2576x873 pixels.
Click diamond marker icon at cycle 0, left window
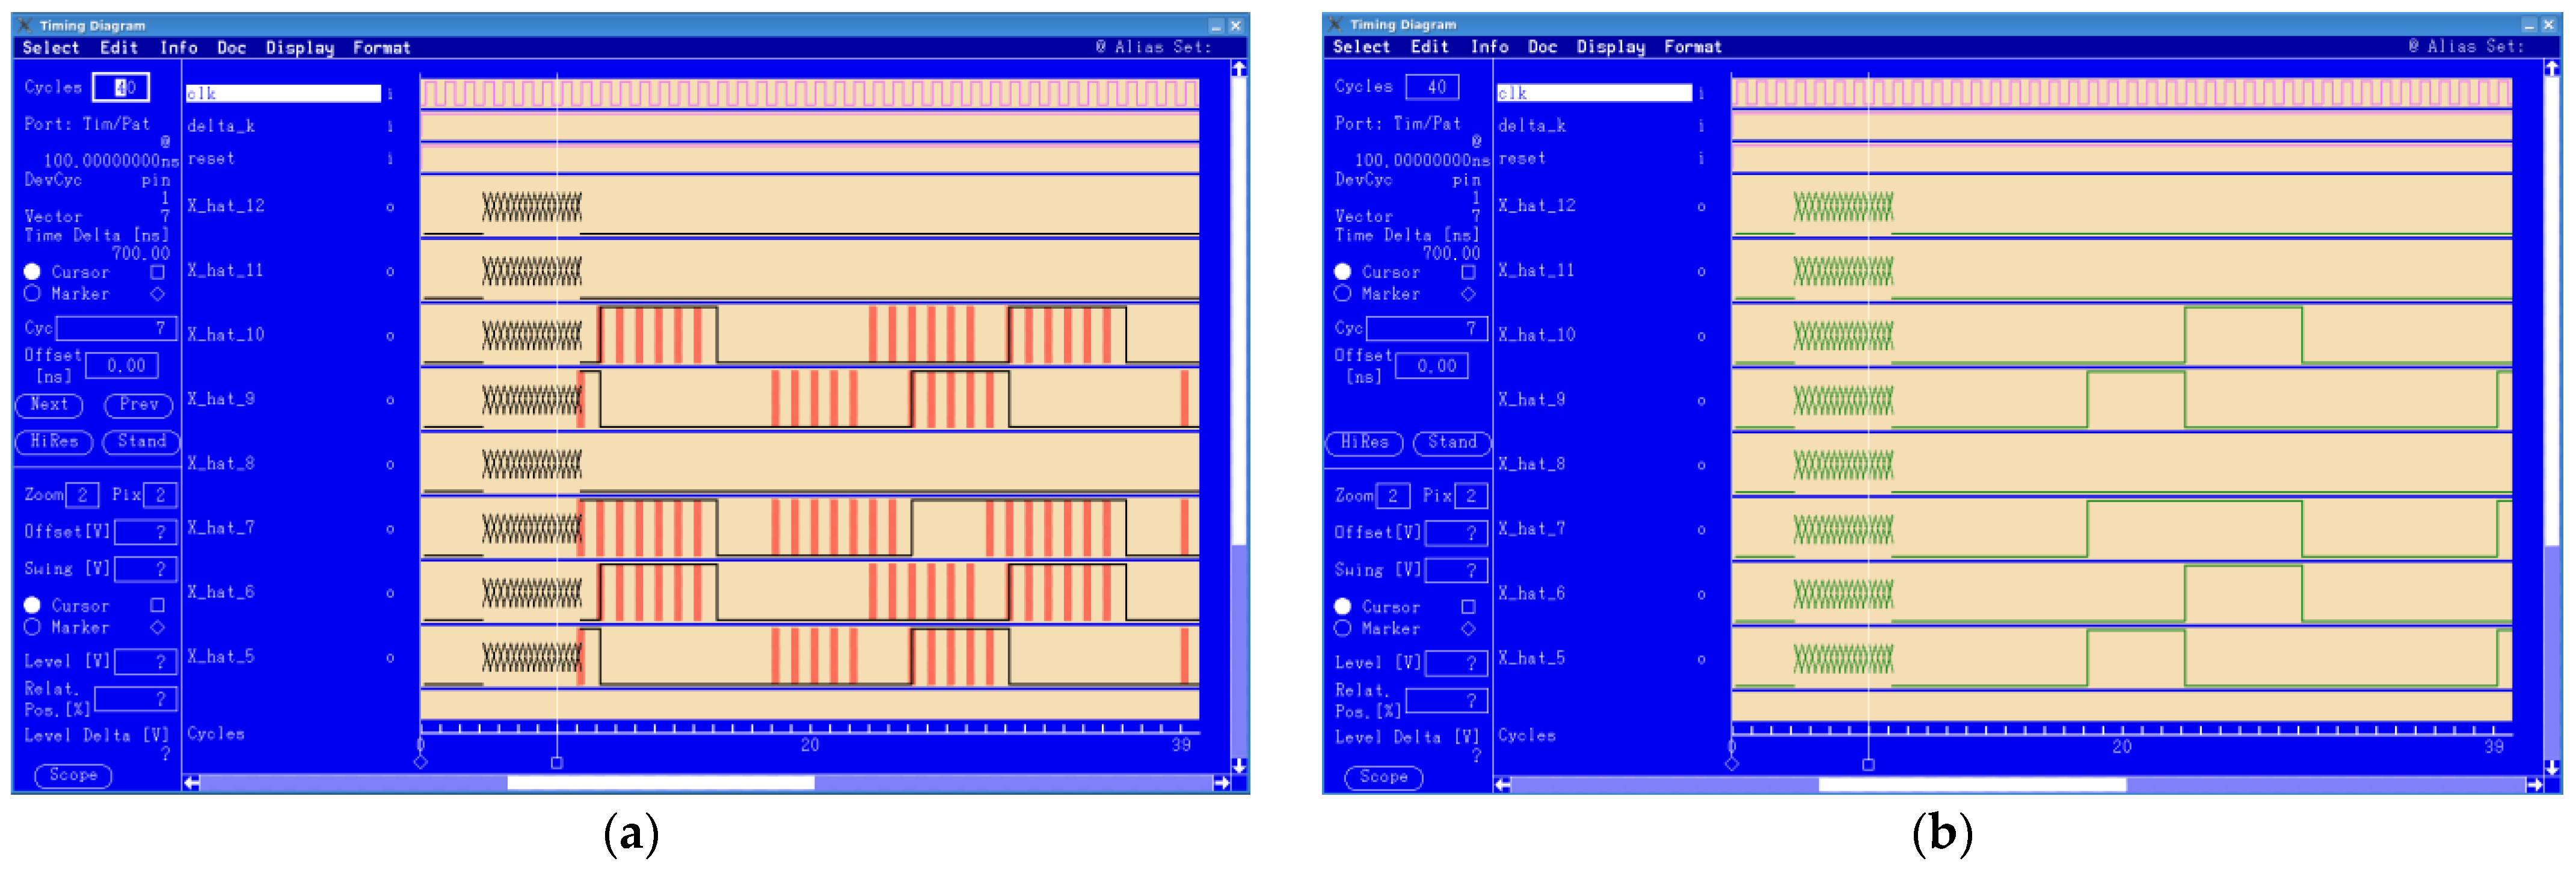pyautogui.click(x=420, y=762)
